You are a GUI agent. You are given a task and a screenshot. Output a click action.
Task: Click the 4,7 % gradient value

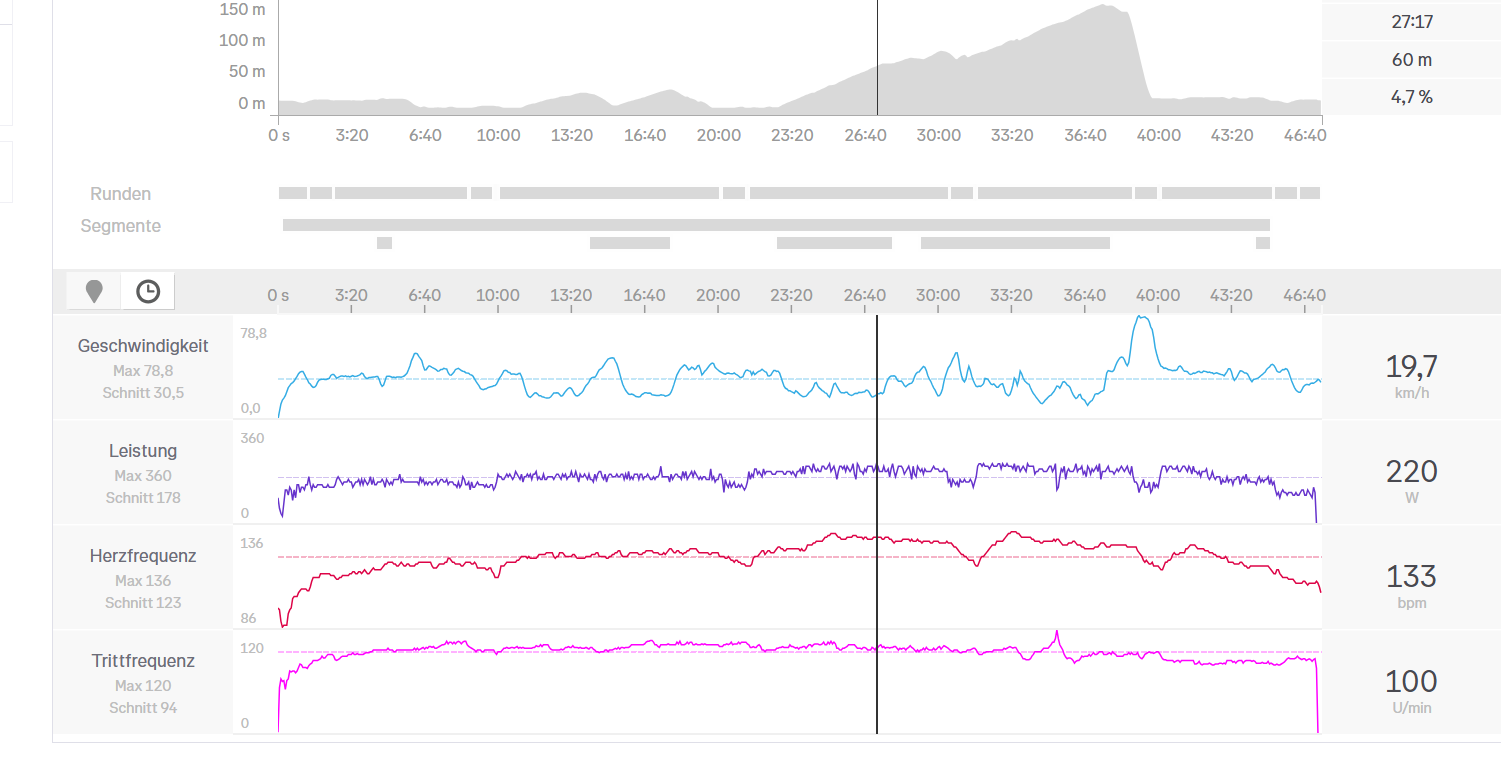coord(1411,97)
